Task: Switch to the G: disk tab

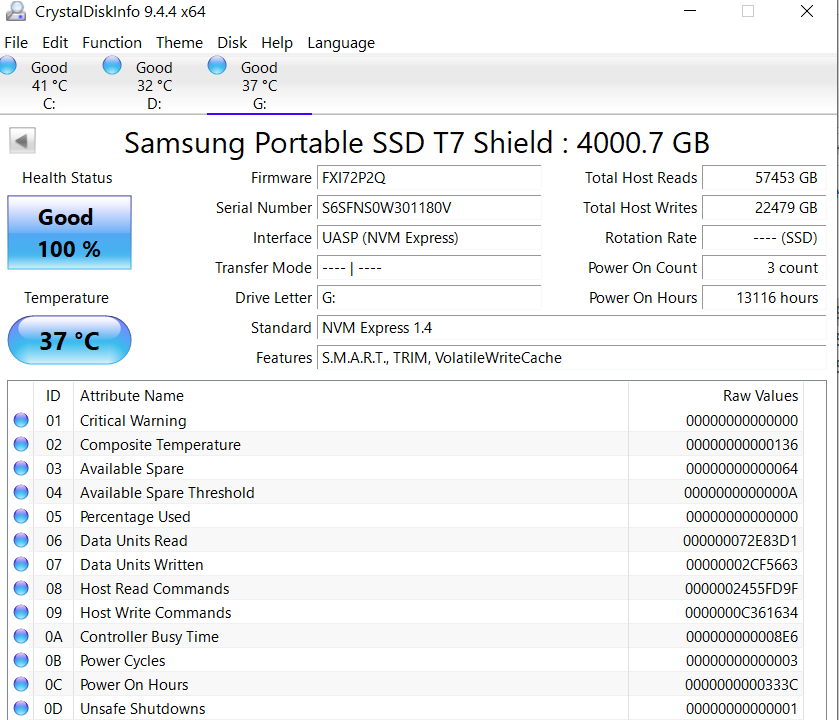Action: (x=259, y=85)
